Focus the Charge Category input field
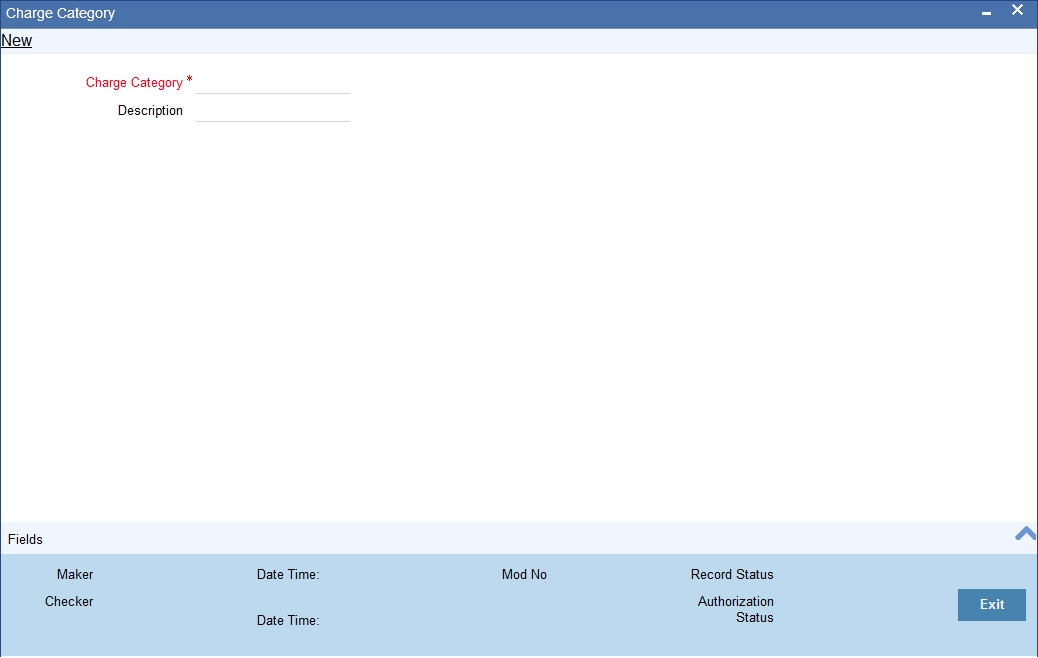 click(x=272, y=83)
